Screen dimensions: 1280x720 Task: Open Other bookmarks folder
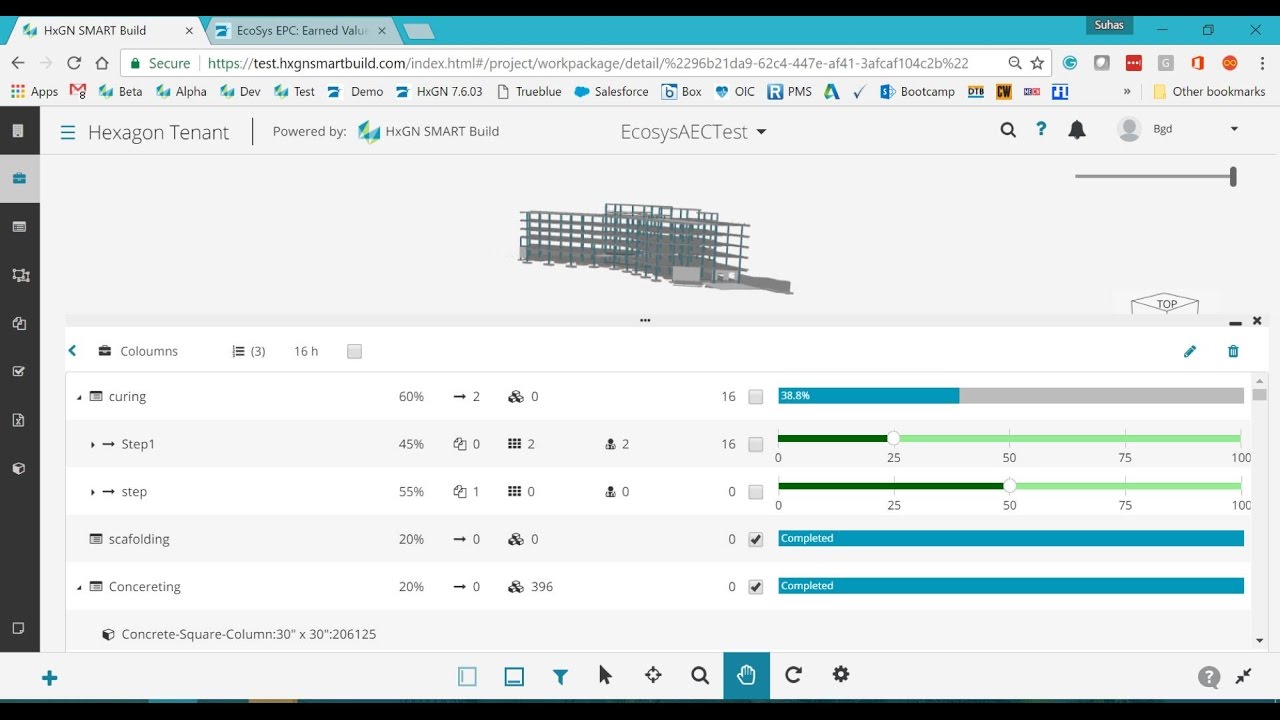pos(1209,91)
